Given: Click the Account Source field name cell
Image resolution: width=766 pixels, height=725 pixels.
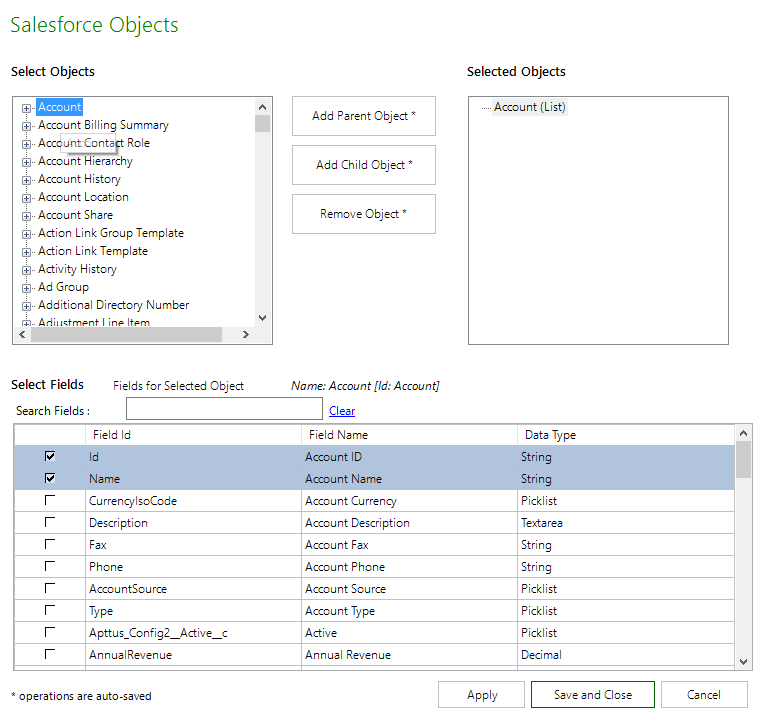Looking at the screenshot, I should click(409, 589).
